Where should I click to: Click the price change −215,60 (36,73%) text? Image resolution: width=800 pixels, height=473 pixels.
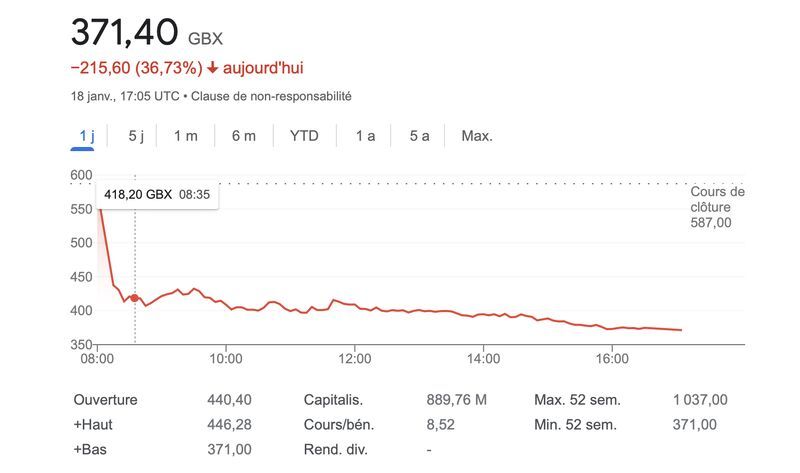[135, 68]
